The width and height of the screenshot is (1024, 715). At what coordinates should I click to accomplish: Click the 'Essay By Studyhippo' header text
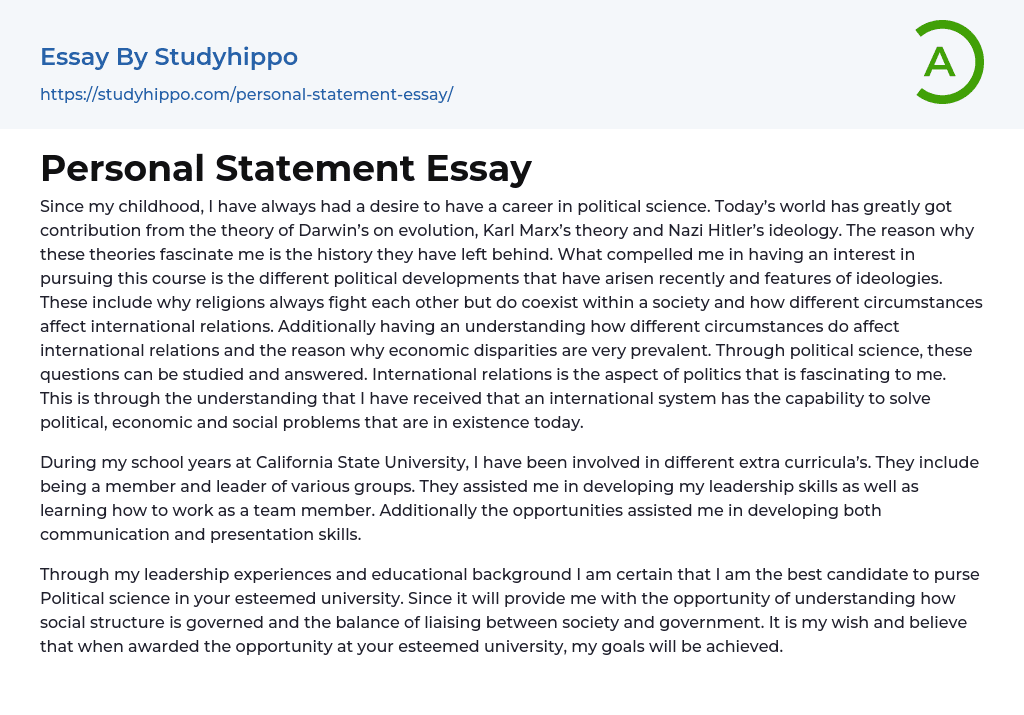(169, 57)
